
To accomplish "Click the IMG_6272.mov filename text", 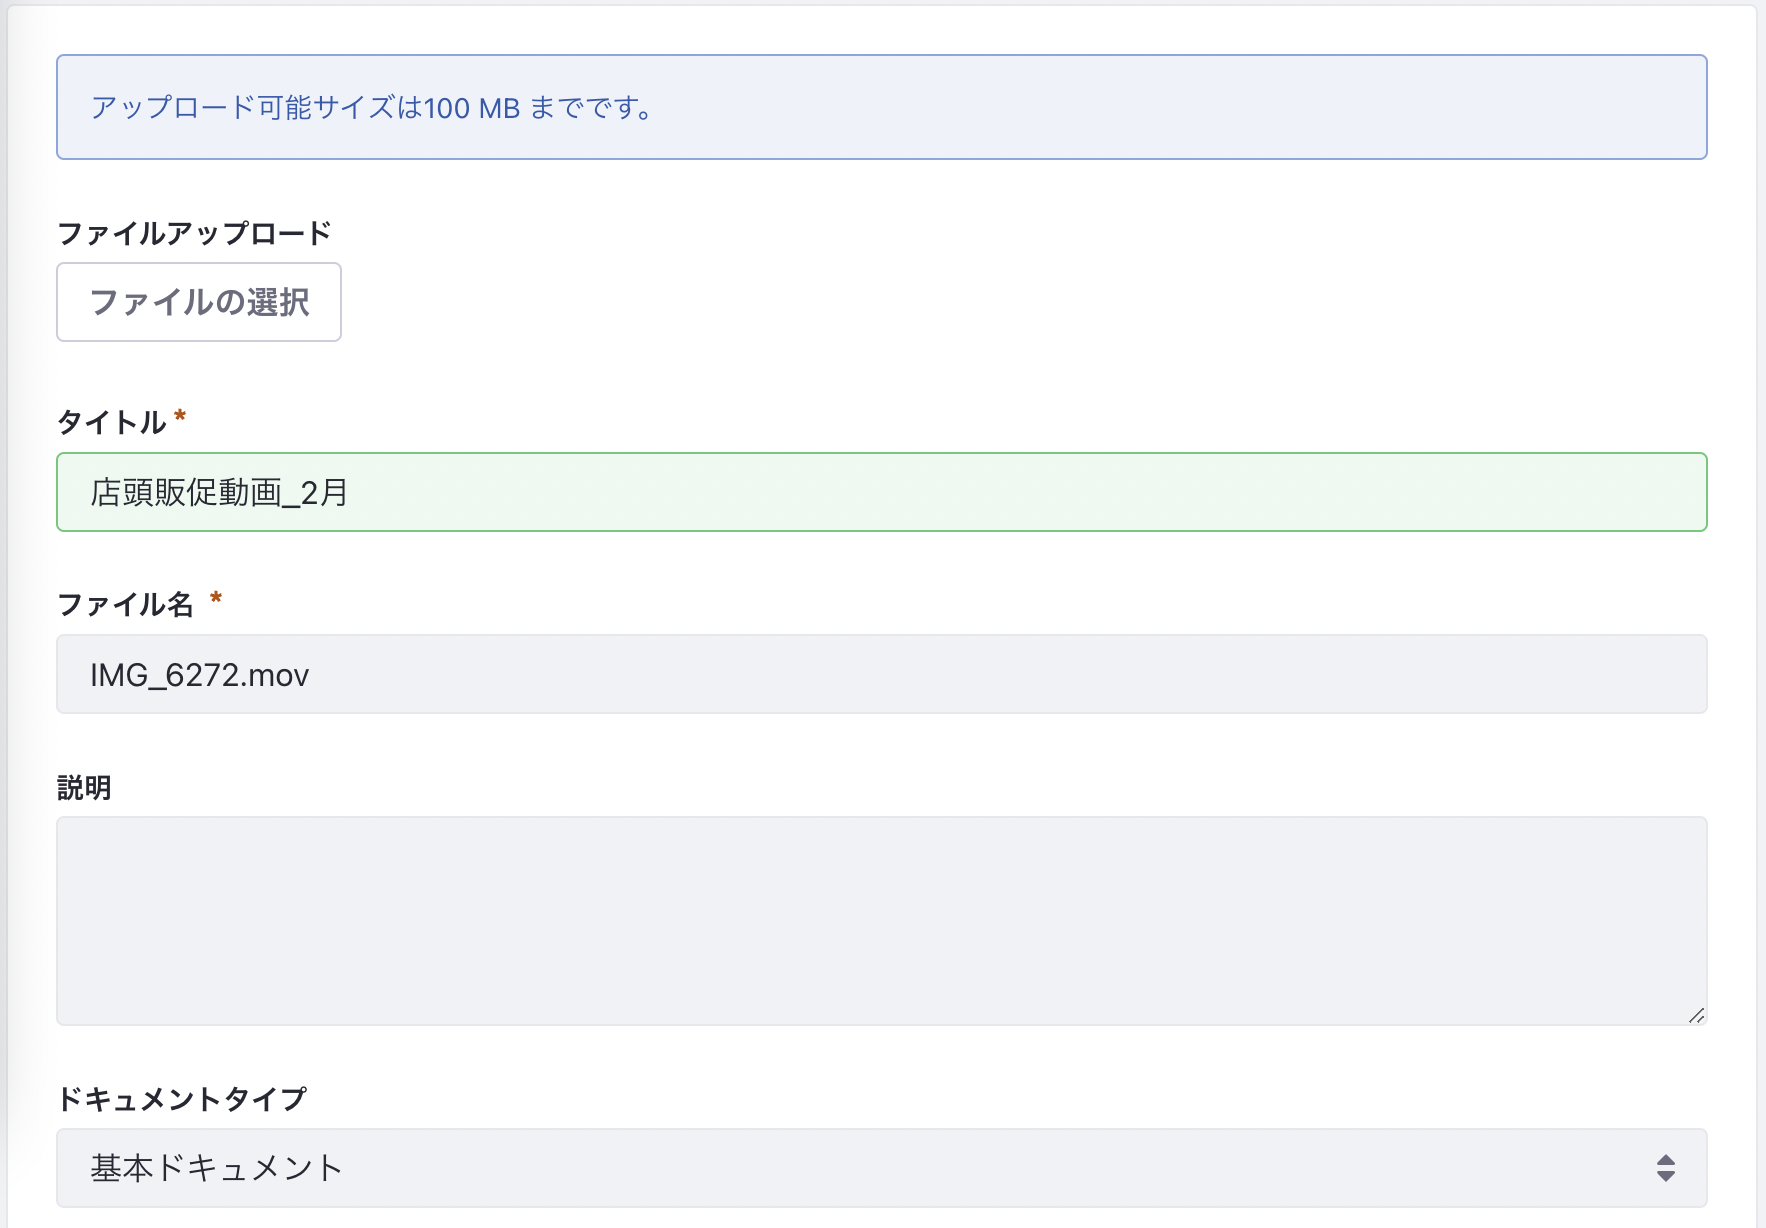I will pos(199,675).
